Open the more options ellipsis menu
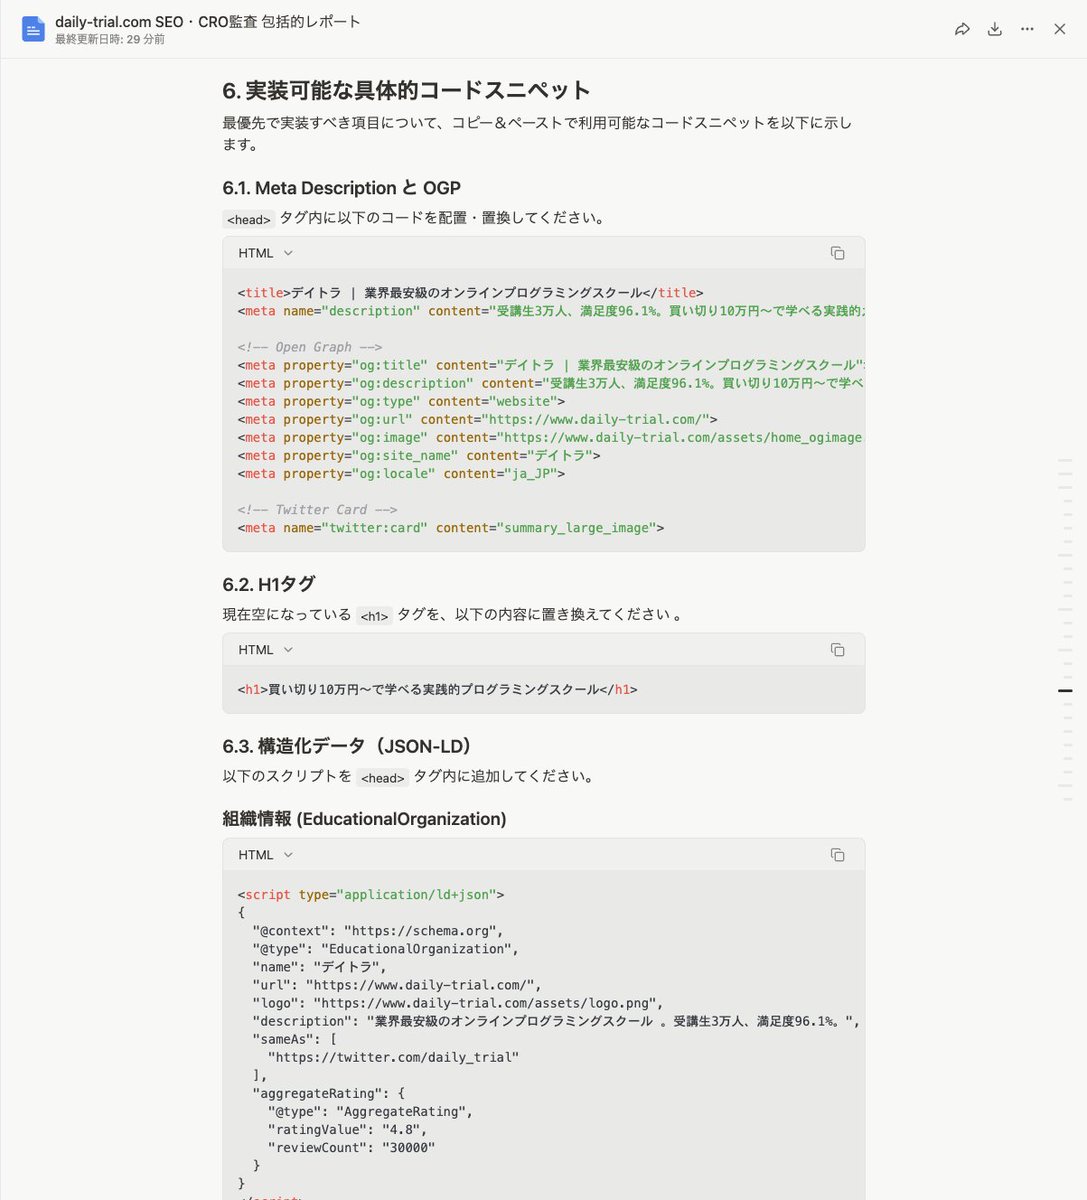This screenshot has width=1087, height=1200. [x=1027, y=29]
